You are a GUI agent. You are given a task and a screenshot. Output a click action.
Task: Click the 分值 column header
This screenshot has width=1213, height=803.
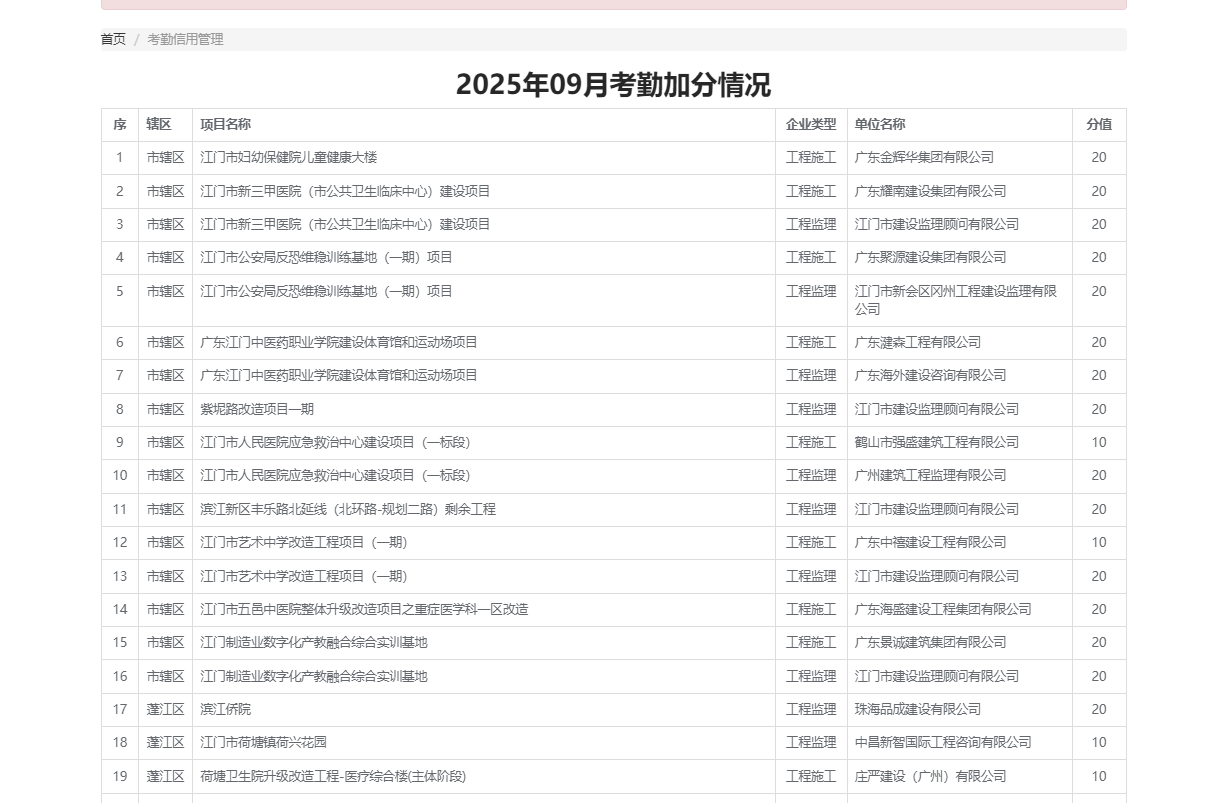[1098, 125]
